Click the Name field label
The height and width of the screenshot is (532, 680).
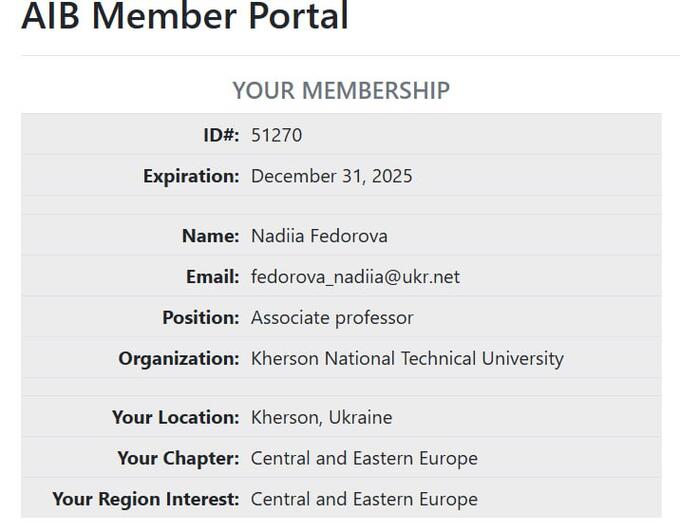click(210, 236)
